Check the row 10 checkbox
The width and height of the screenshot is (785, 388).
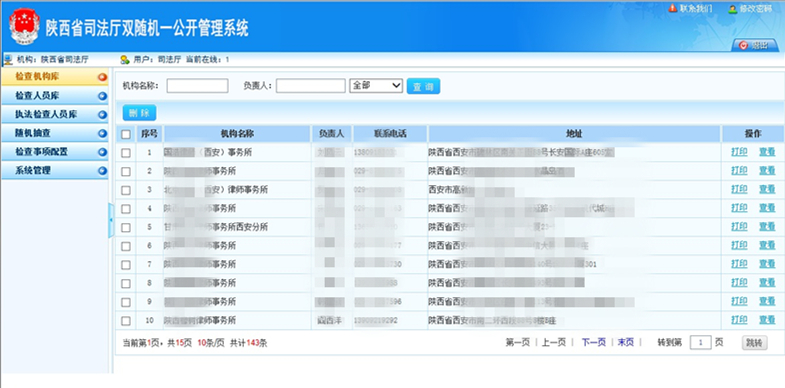click(x=126, y=321)
